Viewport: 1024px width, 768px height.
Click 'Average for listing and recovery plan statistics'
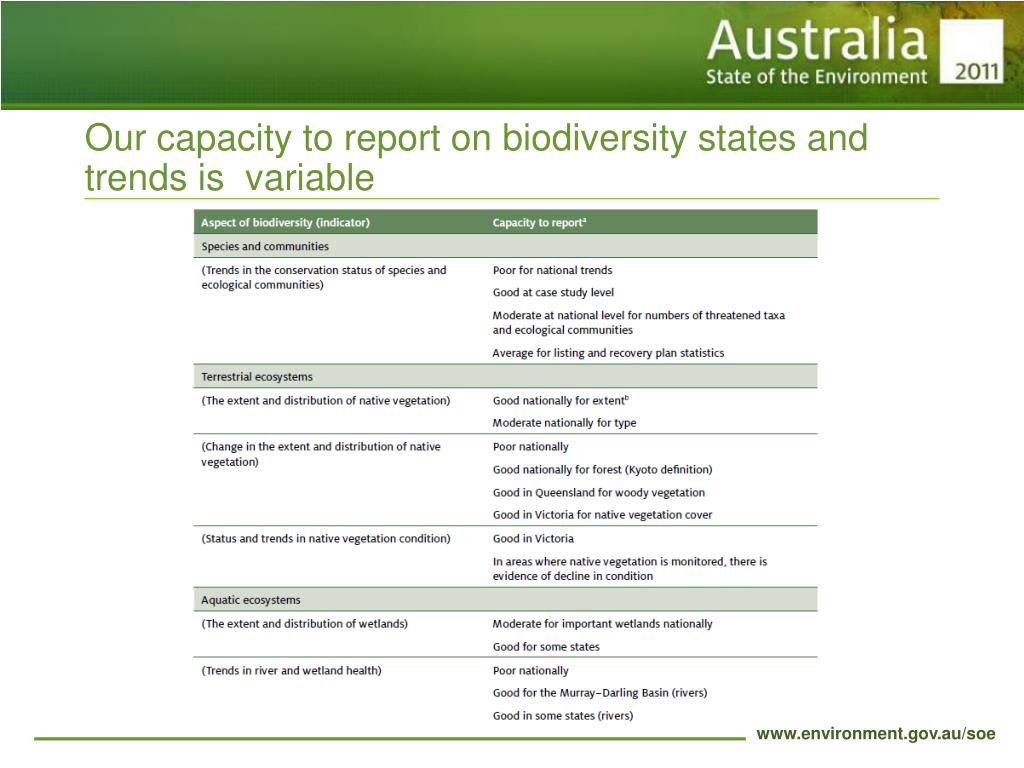point(608,353)
